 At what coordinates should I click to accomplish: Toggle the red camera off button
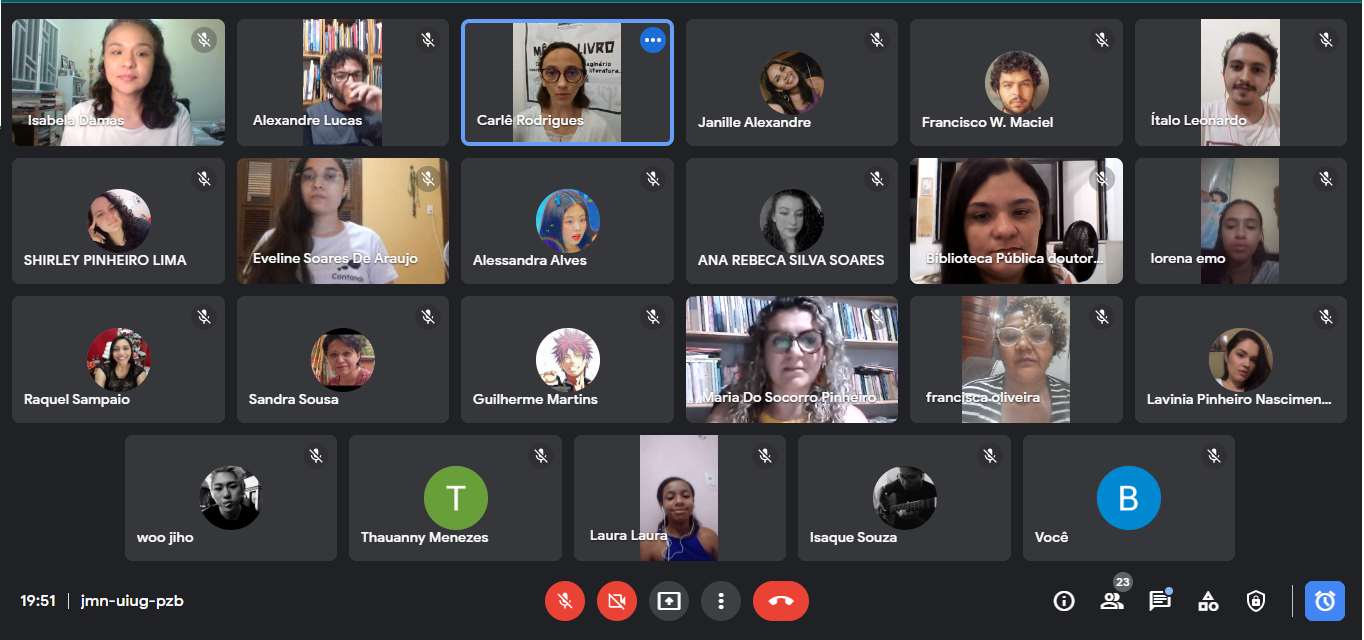(617, 601)
